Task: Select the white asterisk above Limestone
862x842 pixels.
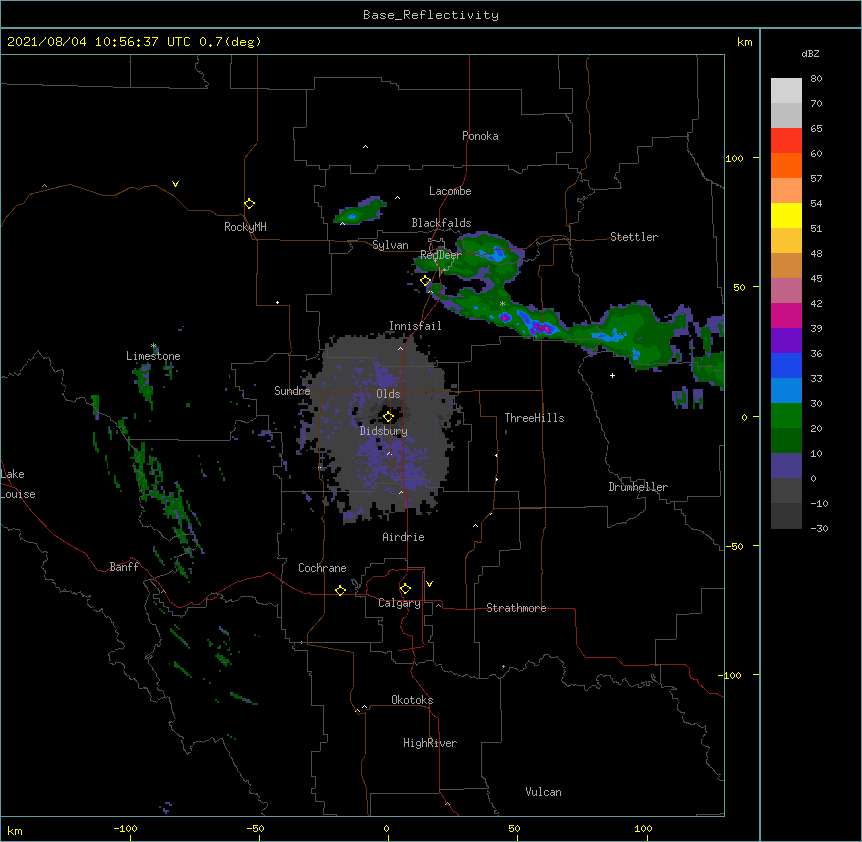Action: 154,346
